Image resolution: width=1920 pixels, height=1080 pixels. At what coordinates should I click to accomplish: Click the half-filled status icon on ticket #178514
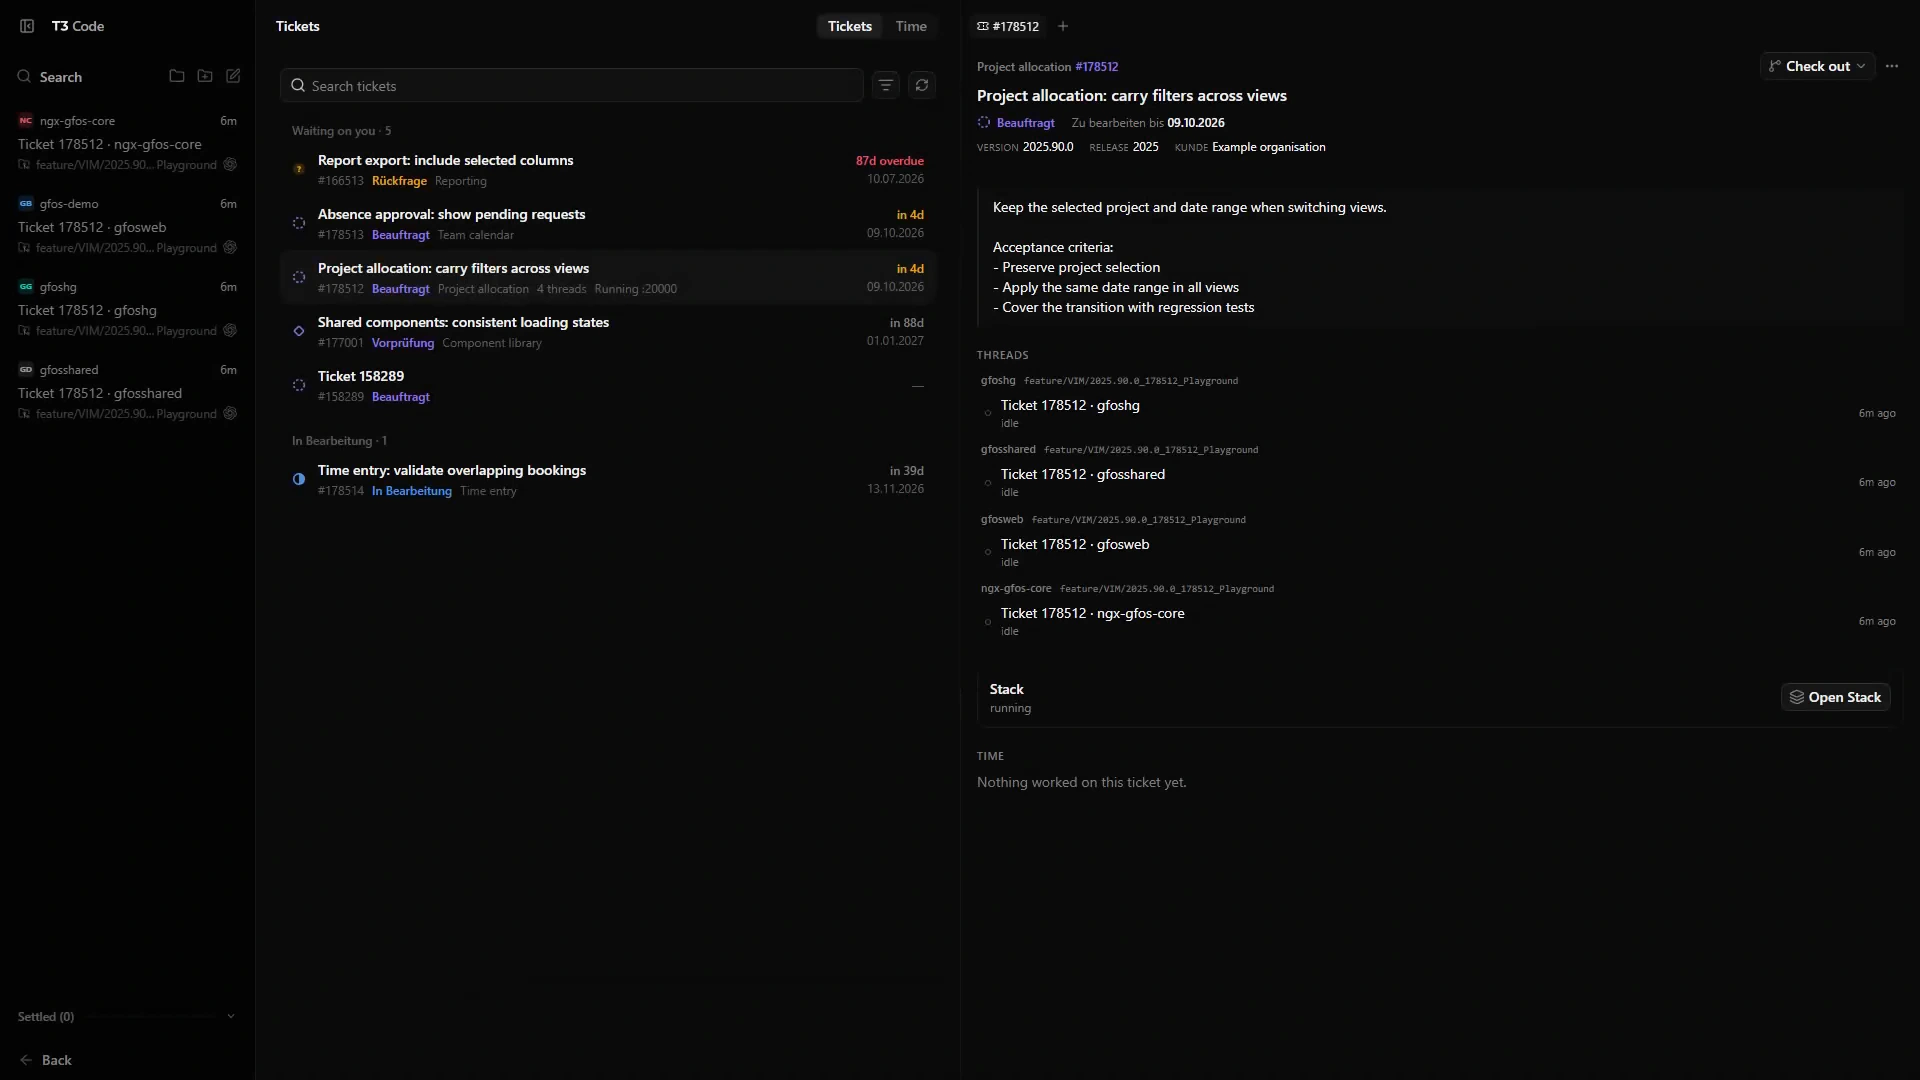point(299,479)
